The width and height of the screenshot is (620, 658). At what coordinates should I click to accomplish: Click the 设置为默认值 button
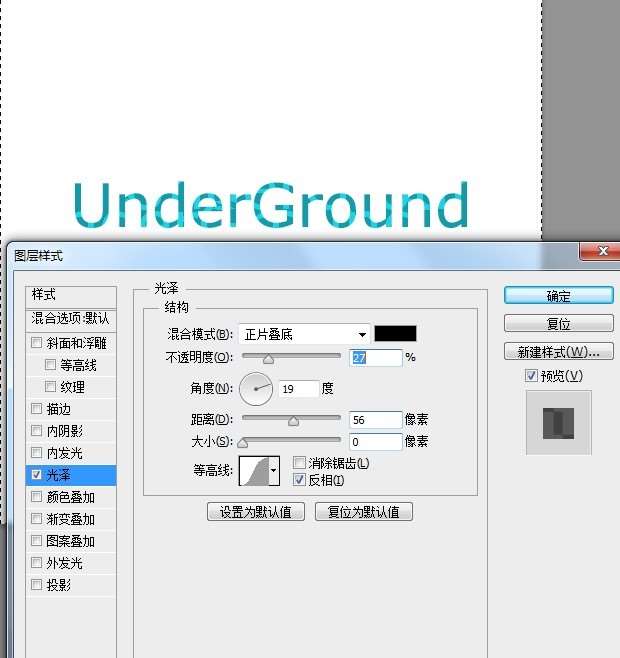point(256,512)
